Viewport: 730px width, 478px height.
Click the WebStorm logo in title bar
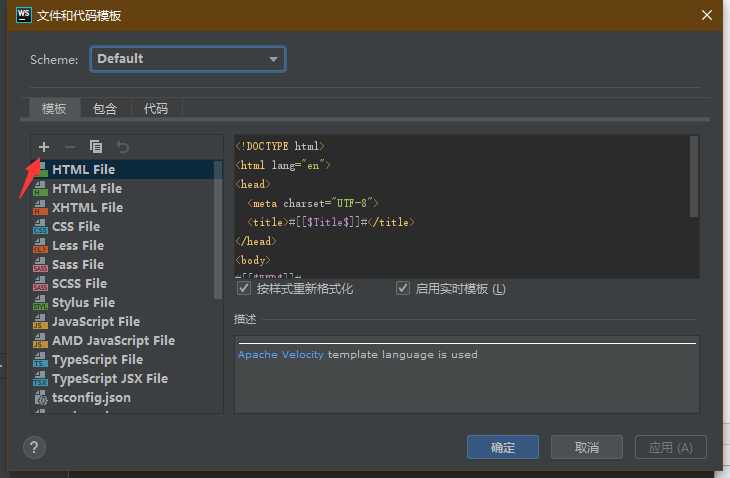24,15
